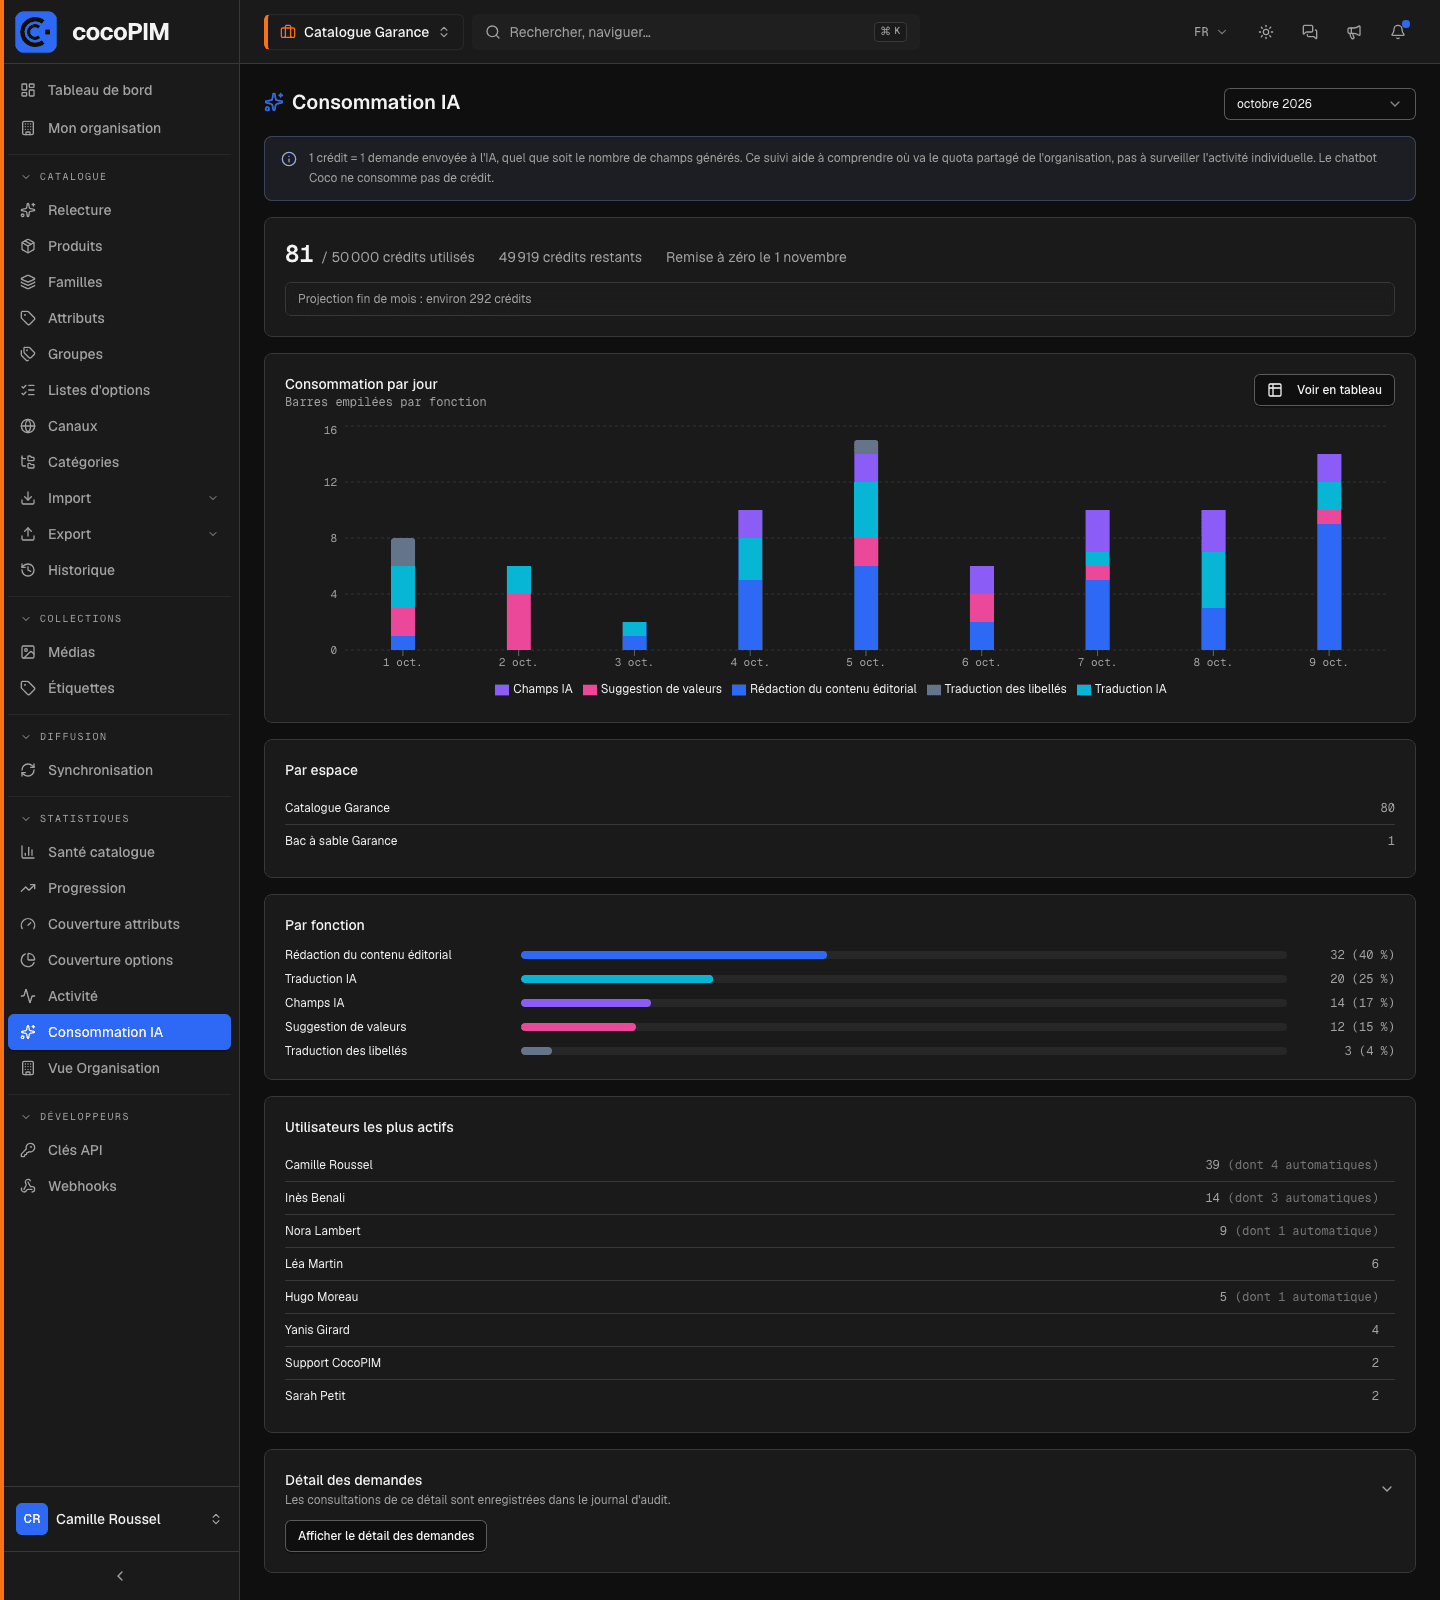
Task: Click the Webhooks sidebar icon
Action: 28,1186
